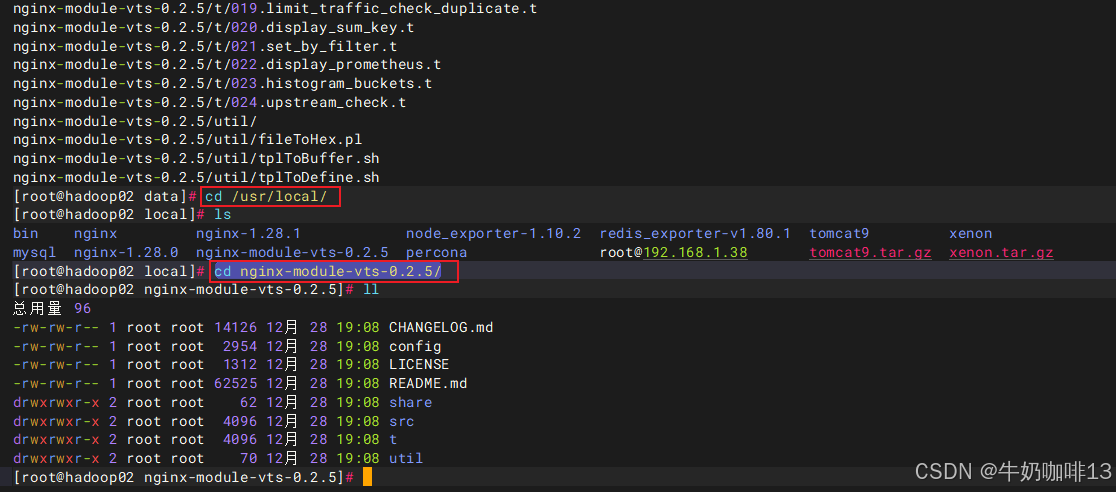The width and height of the screenshot is (1116, 492).
Task: Click the '021.set_by_filter.t' line
Action: coord(205,47)
